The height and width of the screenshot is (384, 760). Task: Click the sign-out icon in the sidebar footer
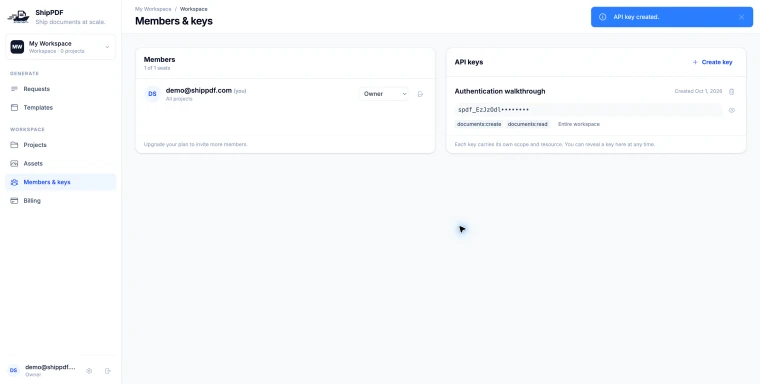pyautogui.click(x=108, y=371)
